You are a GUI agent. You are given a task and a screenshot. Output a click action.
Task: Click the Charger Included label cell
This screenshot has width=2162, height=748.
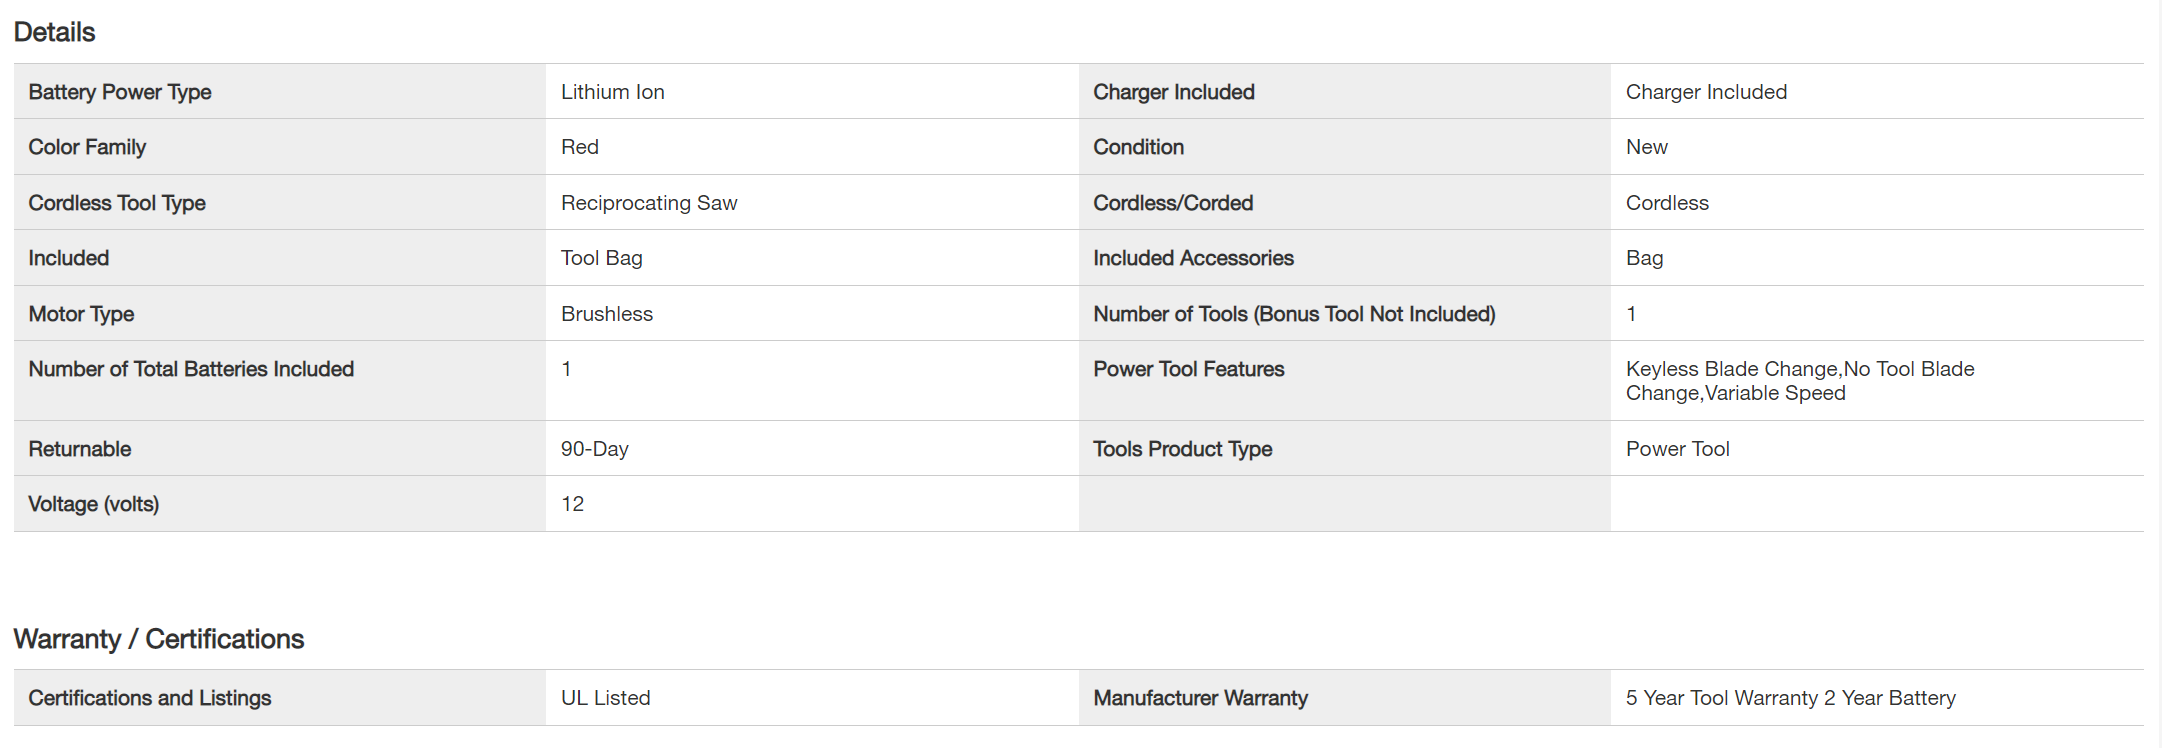point(1173,92)
